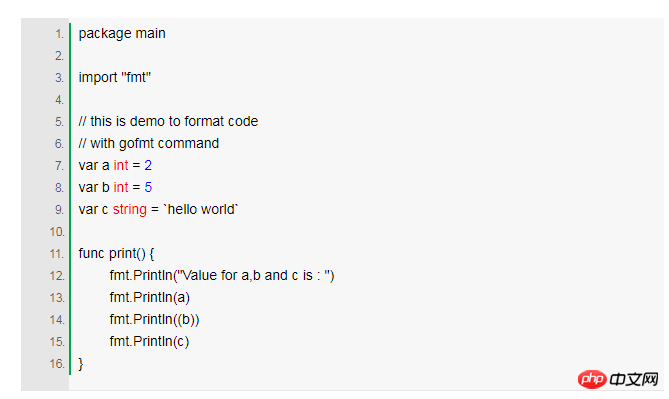Image resolution: width=669 pixels, height=399 pixels.
Task: Click the `hello world` string literal
Action: pos(201,210)
